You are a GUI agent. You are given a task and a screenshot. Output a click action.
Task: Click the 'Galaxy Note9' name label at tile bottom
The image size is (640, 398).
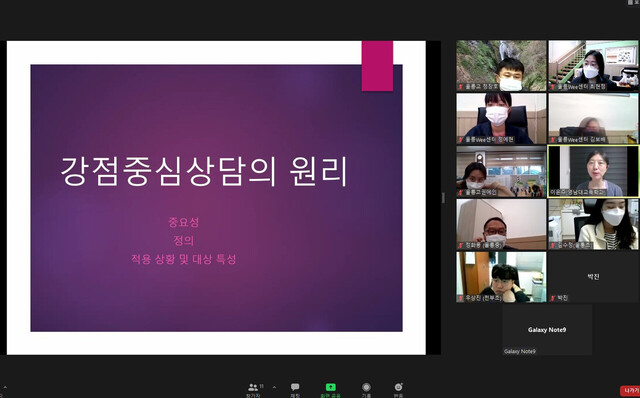coord(520,351)
